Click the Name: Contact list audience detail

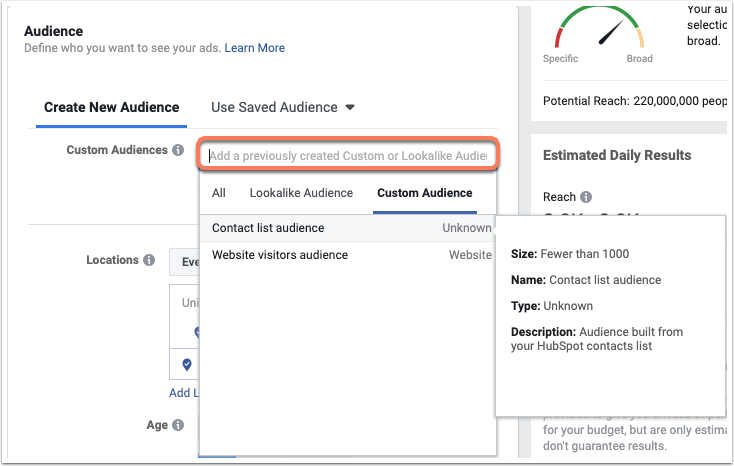586,280
